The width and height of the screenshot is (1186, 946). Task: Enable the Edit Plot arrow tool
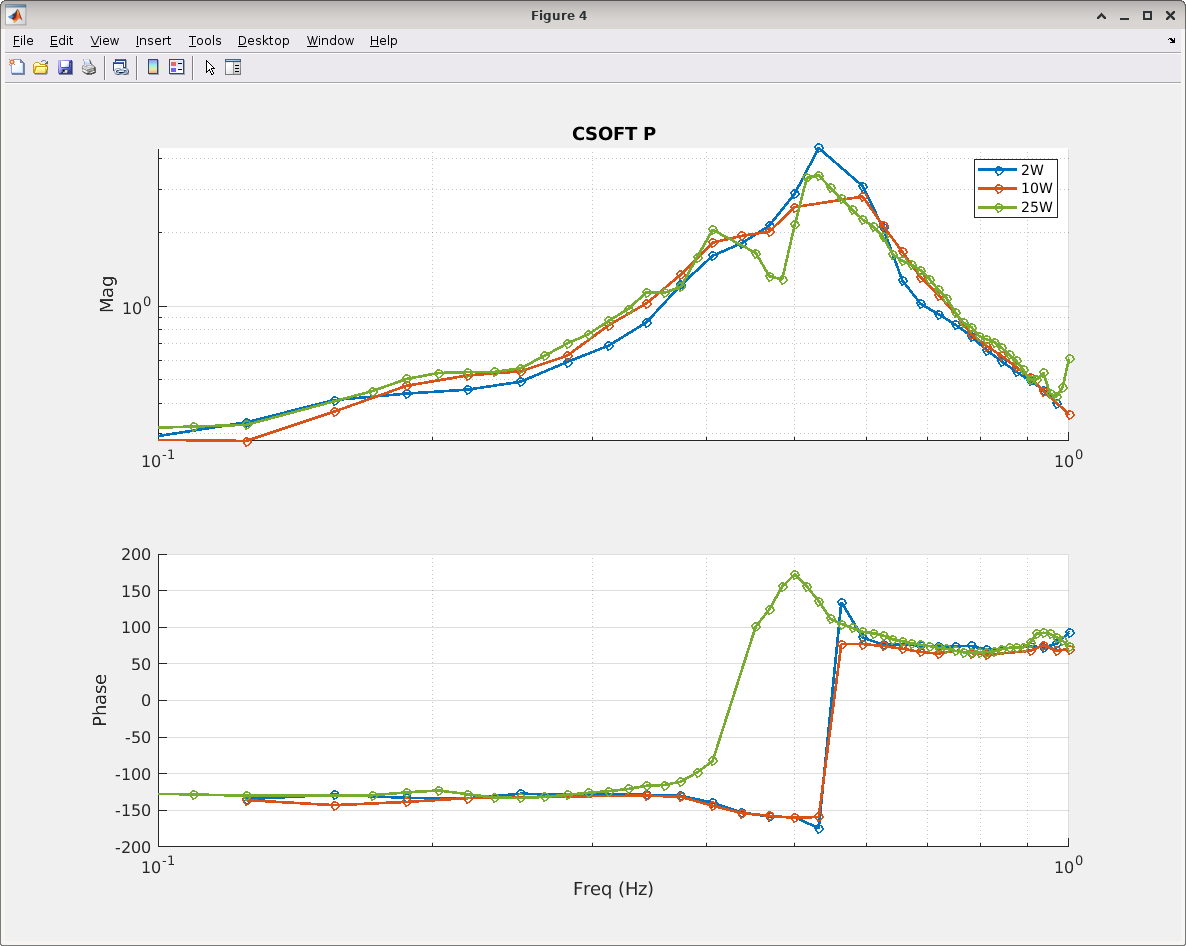pos(209,67)
